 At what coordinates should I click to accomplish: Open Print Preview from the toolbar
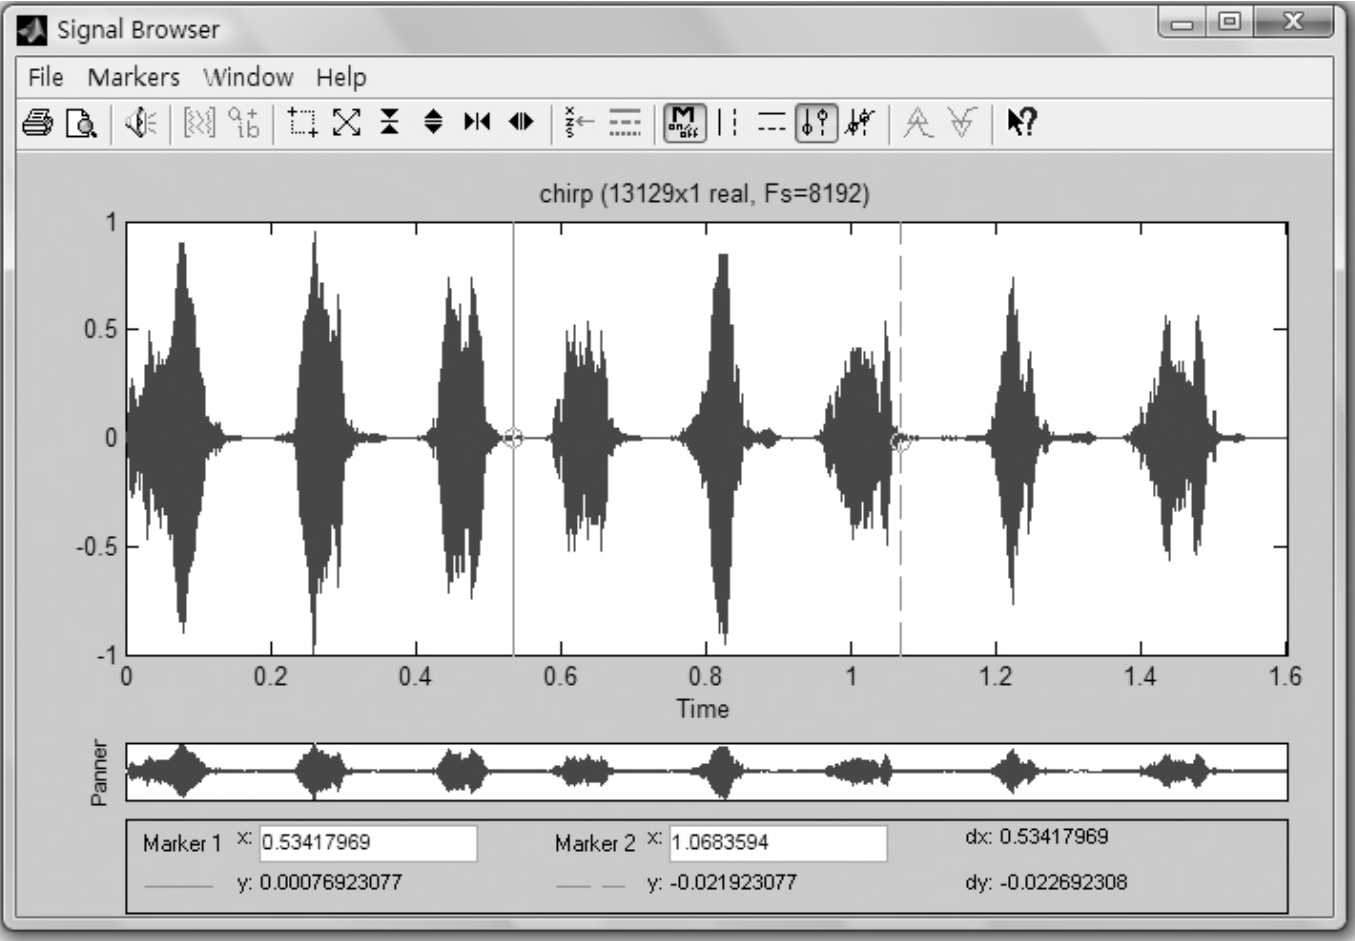[80, 123]
